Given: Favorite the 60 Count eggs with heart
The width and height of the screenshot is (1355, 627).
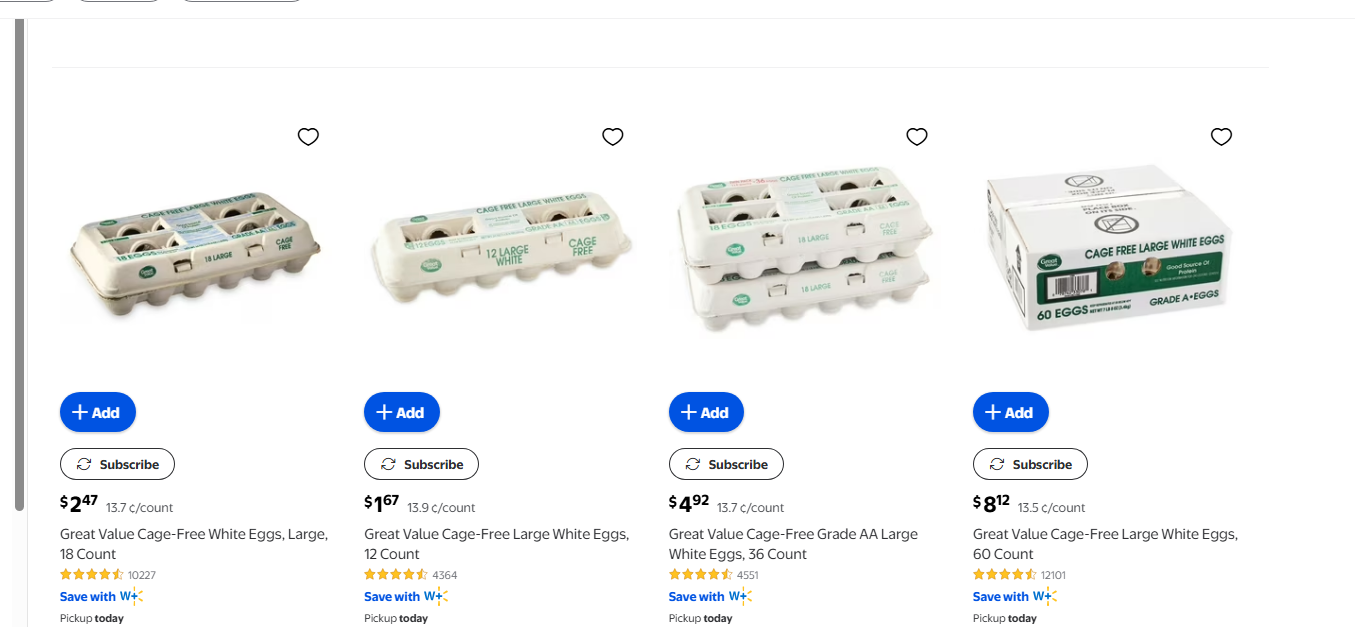Looking at the screenshot, I should pos(1221,137).
